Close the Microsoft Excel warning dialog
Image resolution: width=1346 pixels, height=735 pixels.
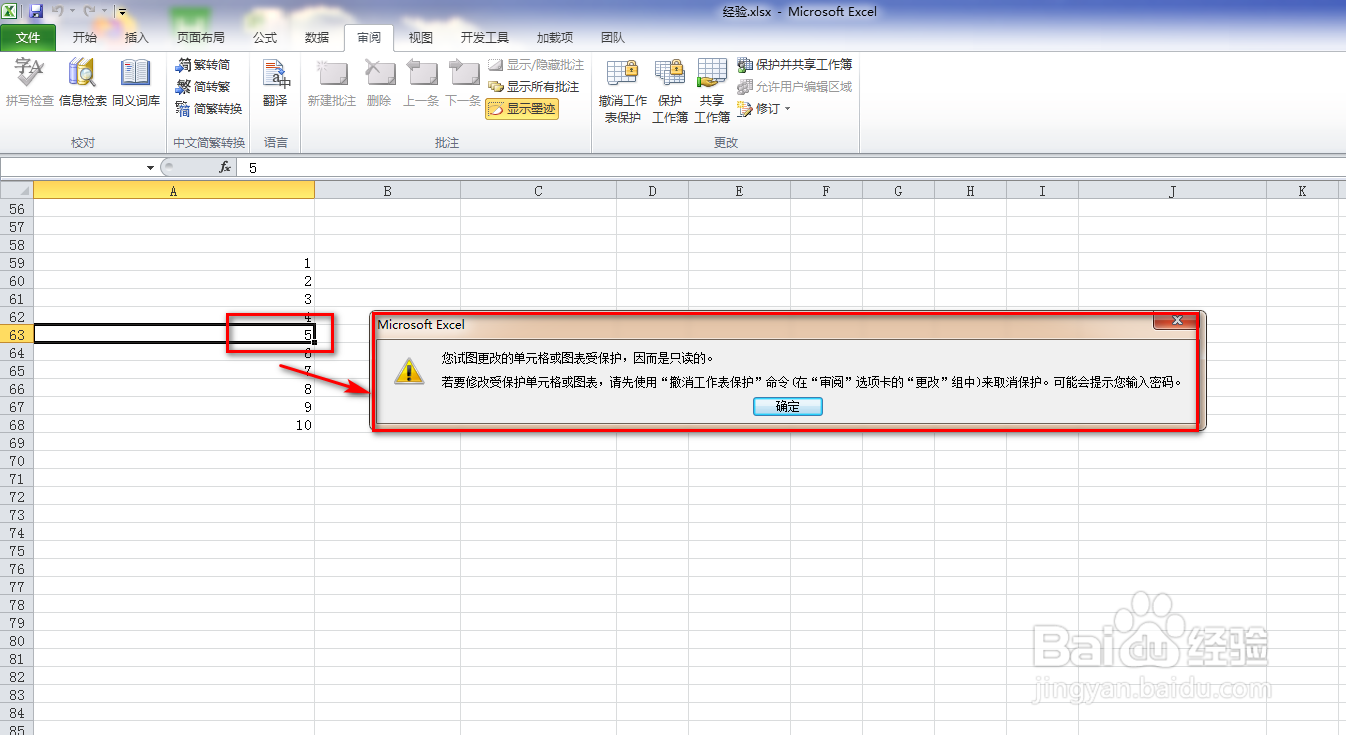1177,321
